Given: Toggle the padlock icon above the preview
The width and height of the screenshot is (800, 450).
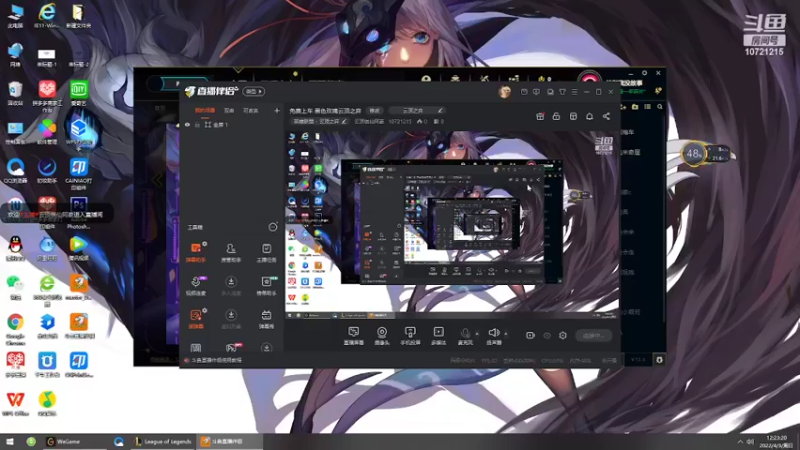Looking at the screenshot, I should coord(556,116).
